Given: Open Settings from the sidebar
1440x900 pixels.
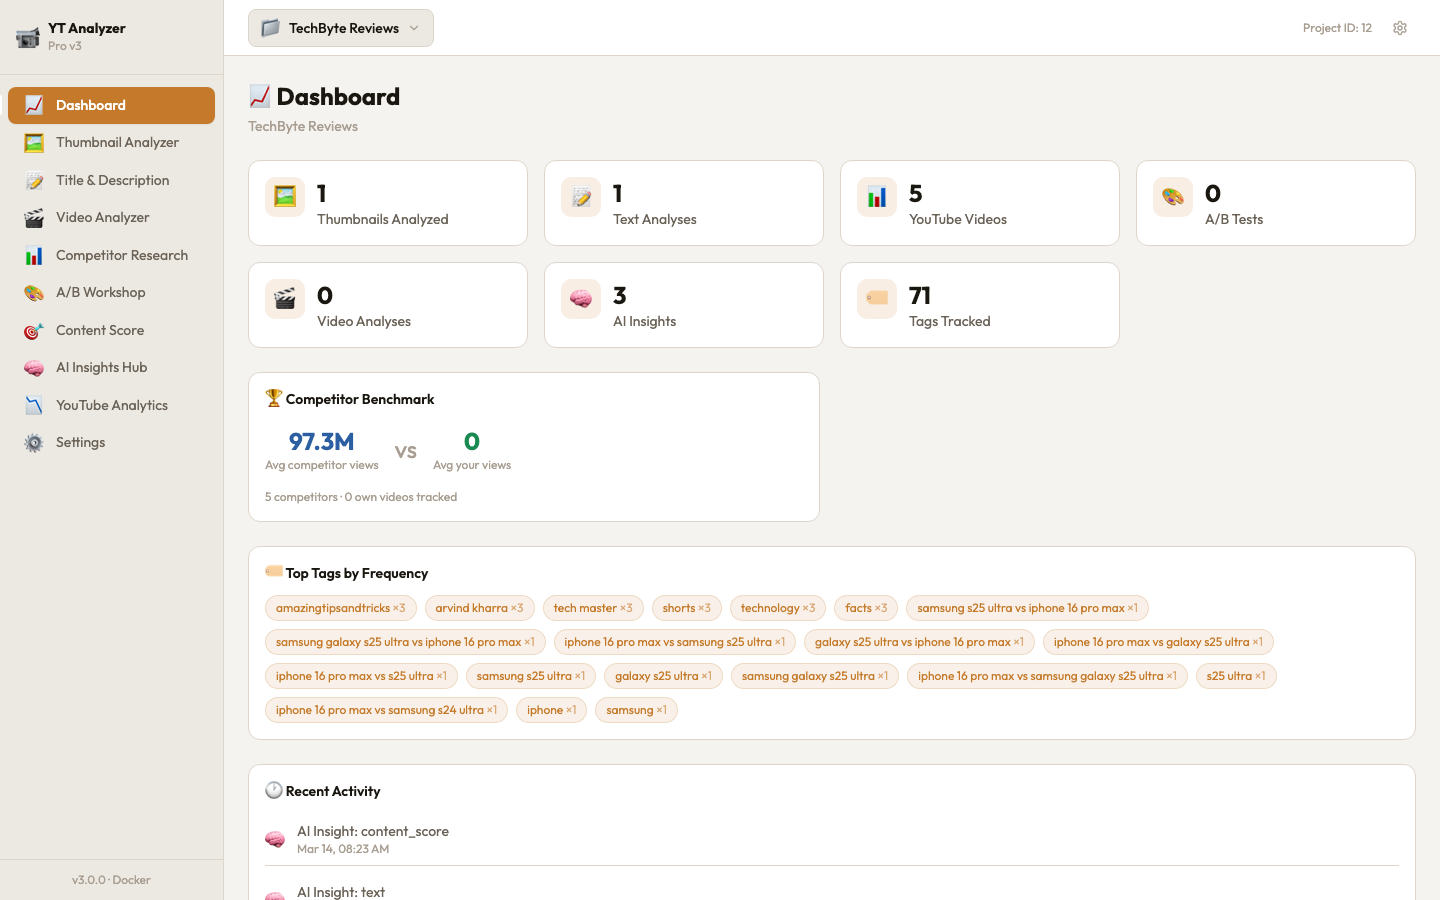Looking at the screenshot, I should click(111, 443).
